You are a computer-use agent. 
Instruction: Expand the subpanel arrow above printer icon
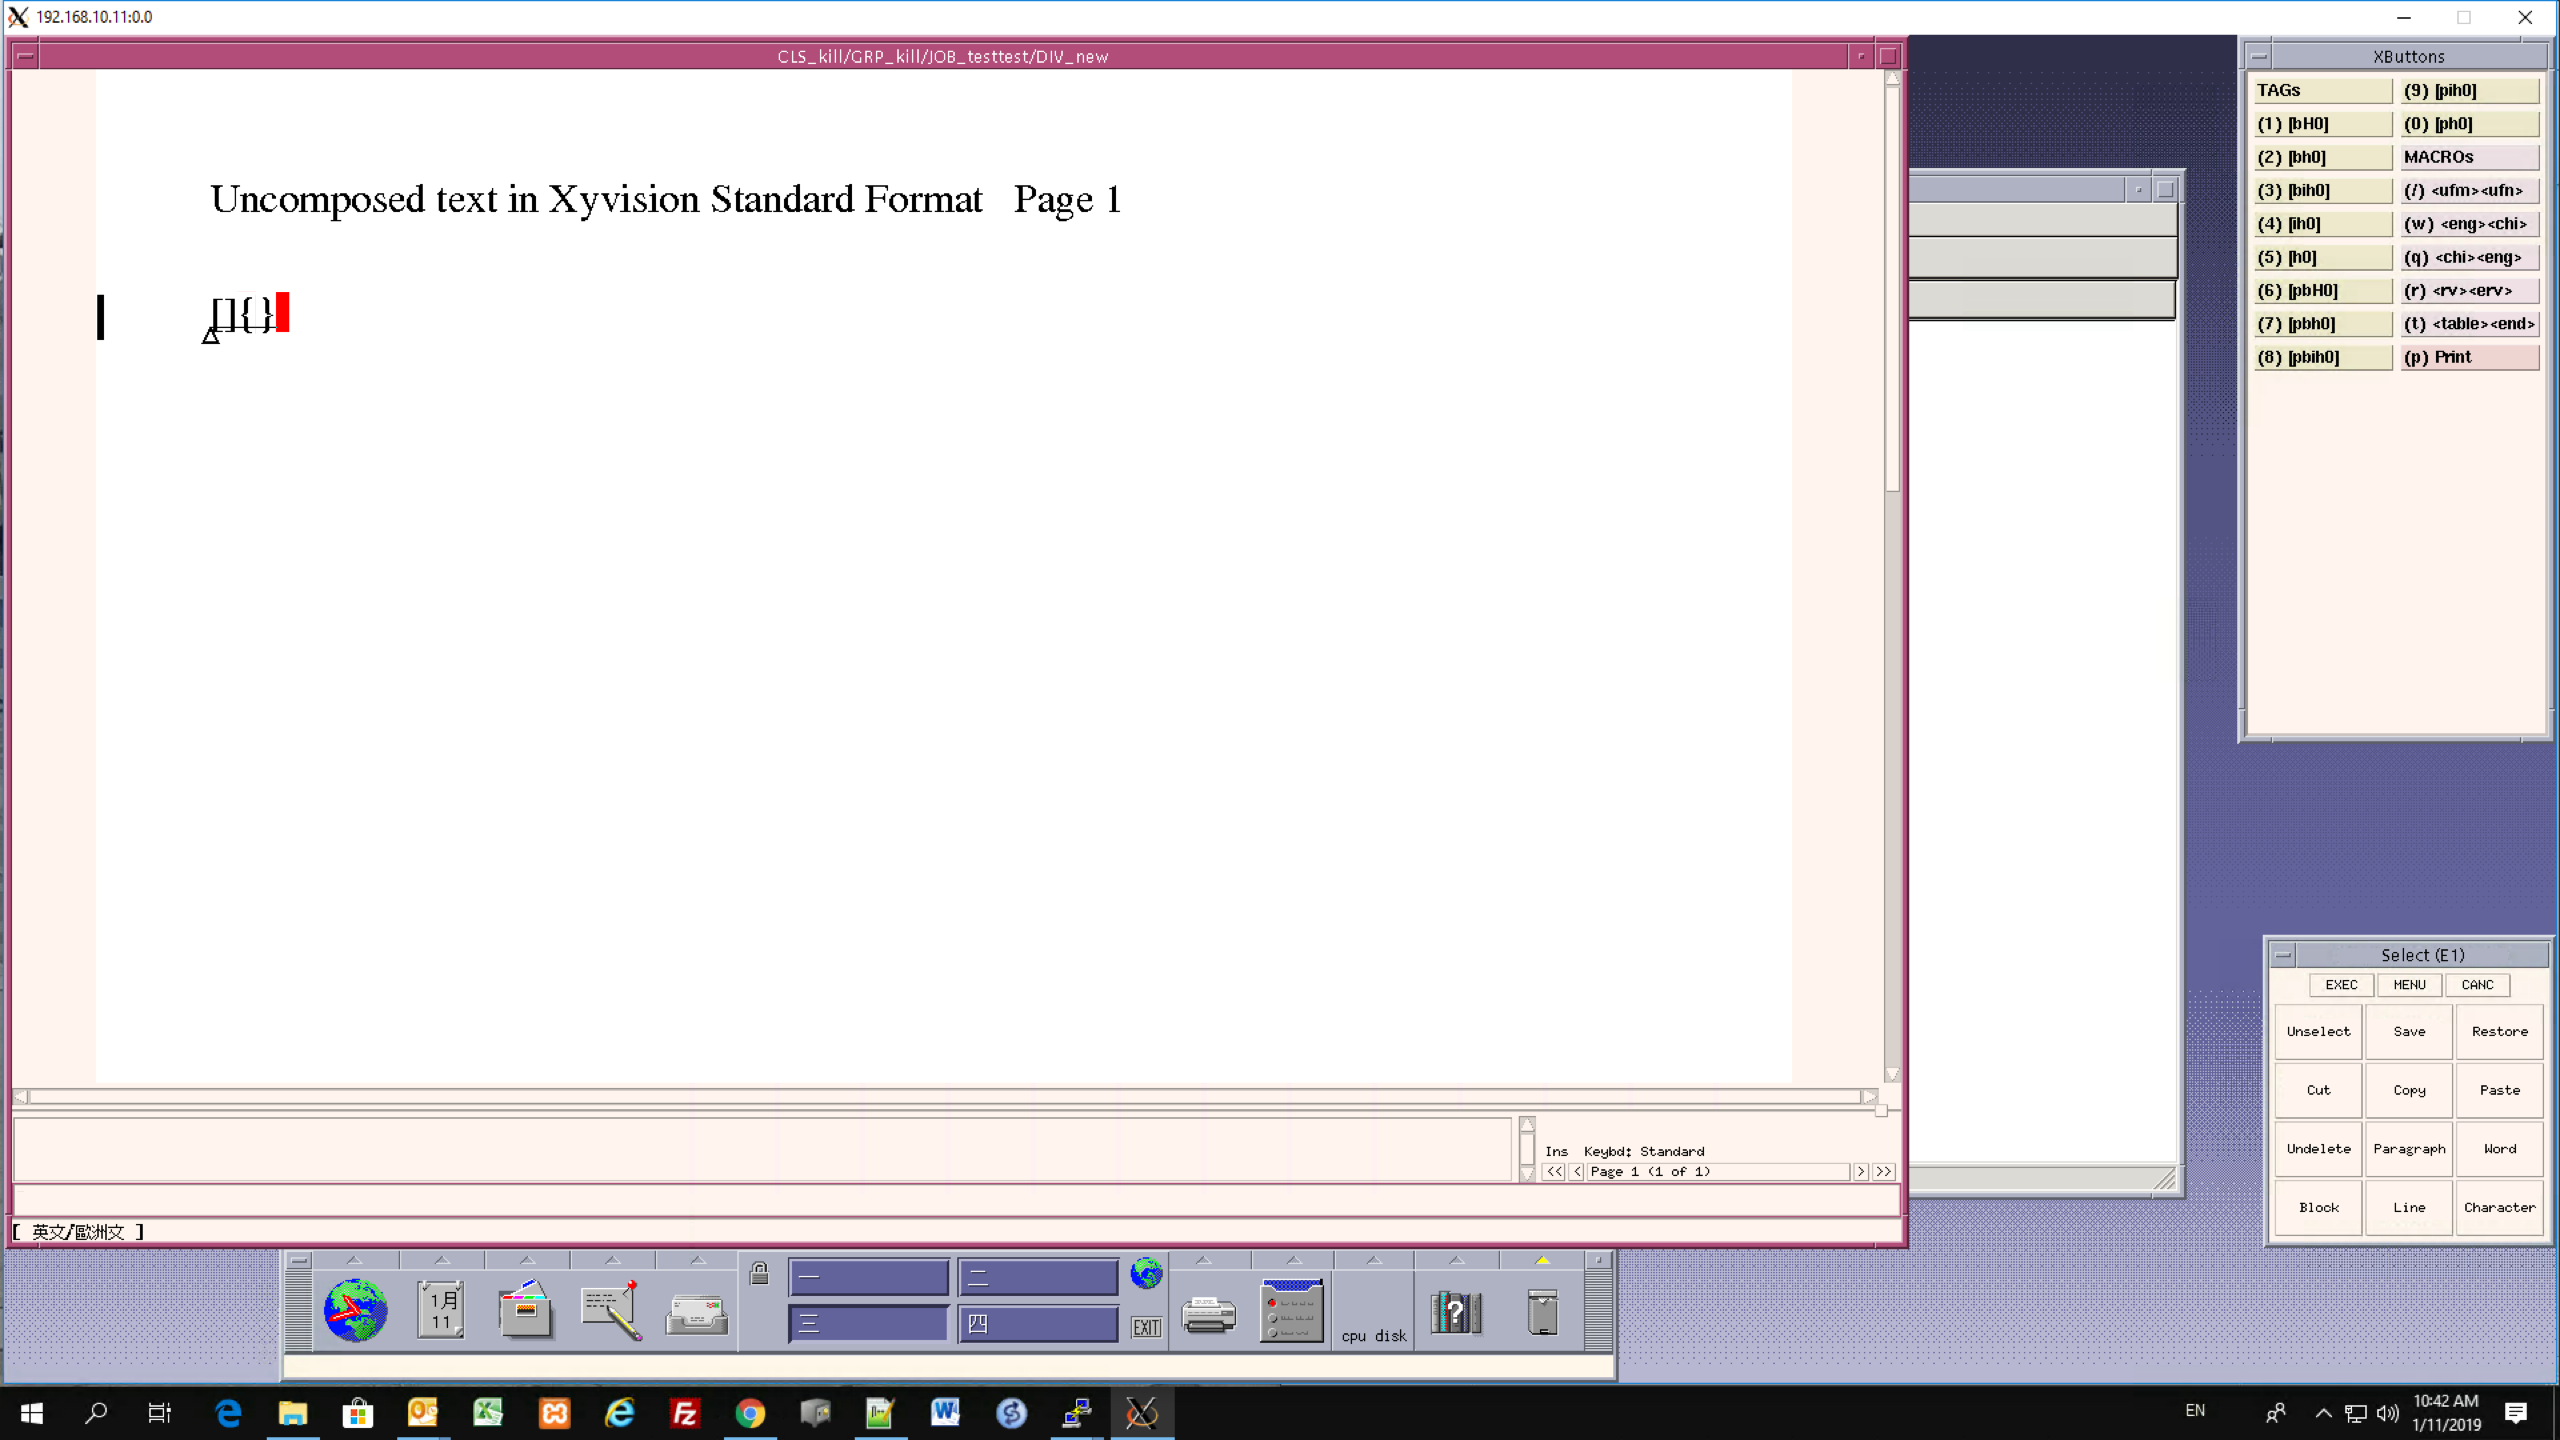(1203, 1260)
